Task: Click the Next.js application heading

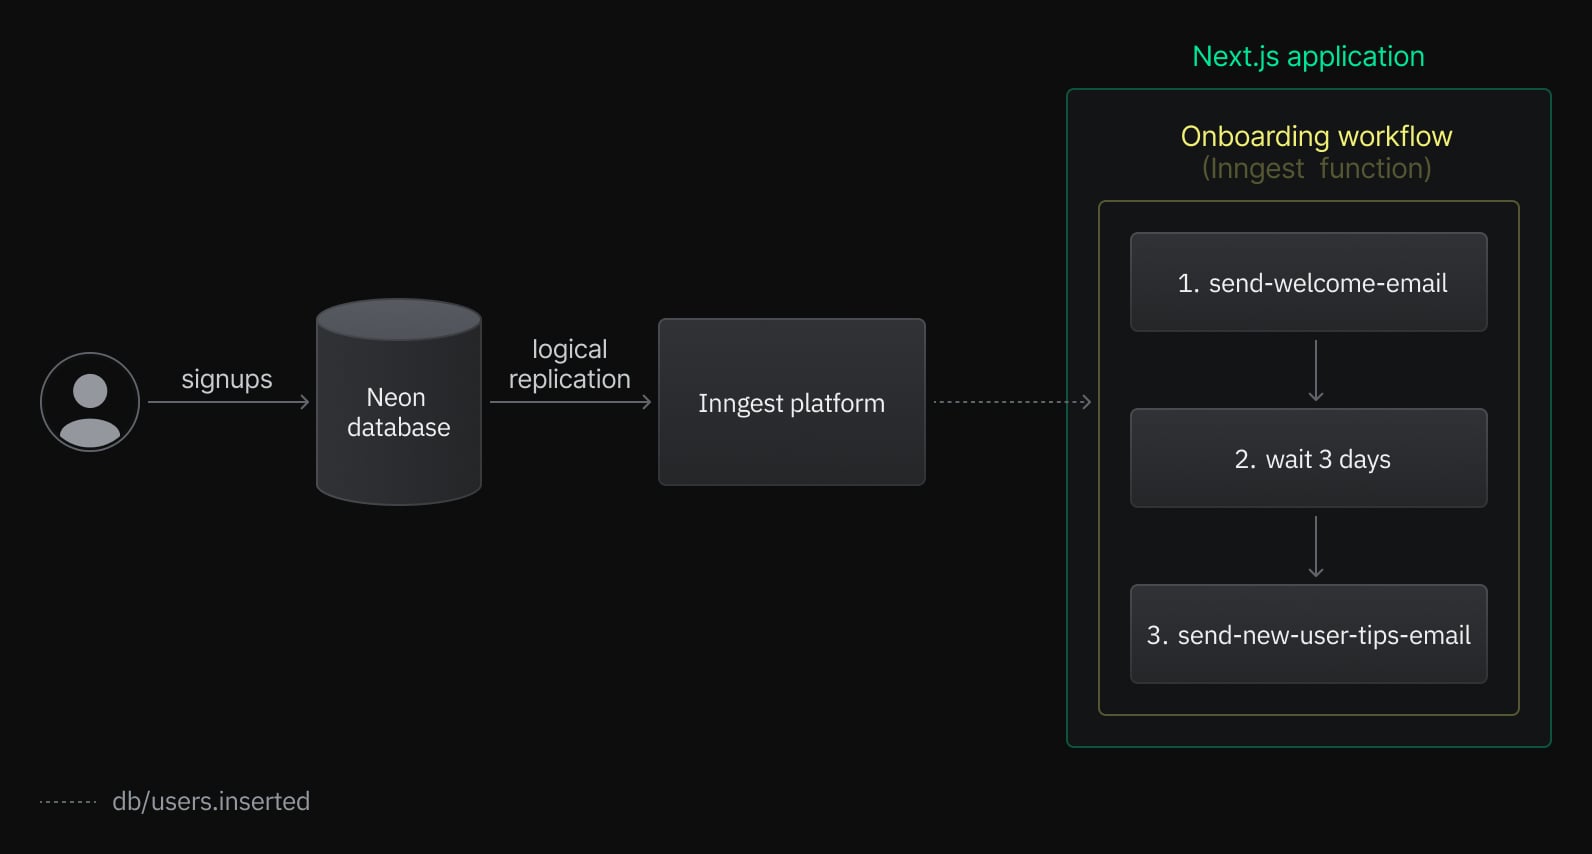Action: tap(1308, 57)
